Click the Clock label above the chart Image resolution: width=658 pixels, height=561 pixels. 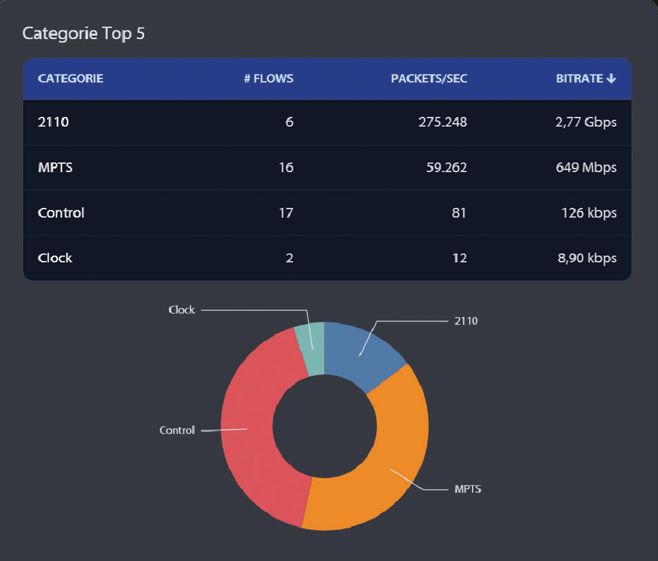181,310
